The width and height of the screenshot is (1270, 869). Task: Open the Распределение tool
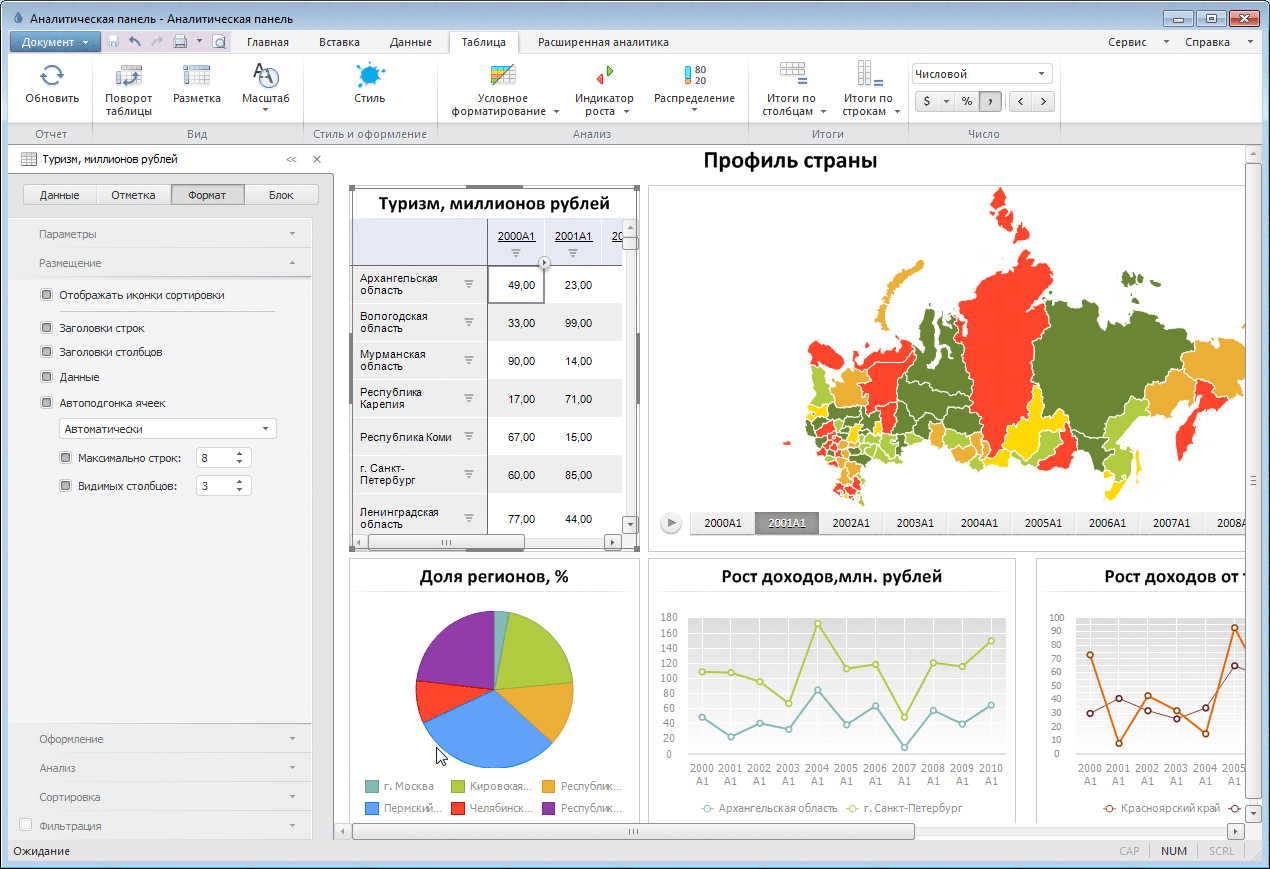[694, 77]
